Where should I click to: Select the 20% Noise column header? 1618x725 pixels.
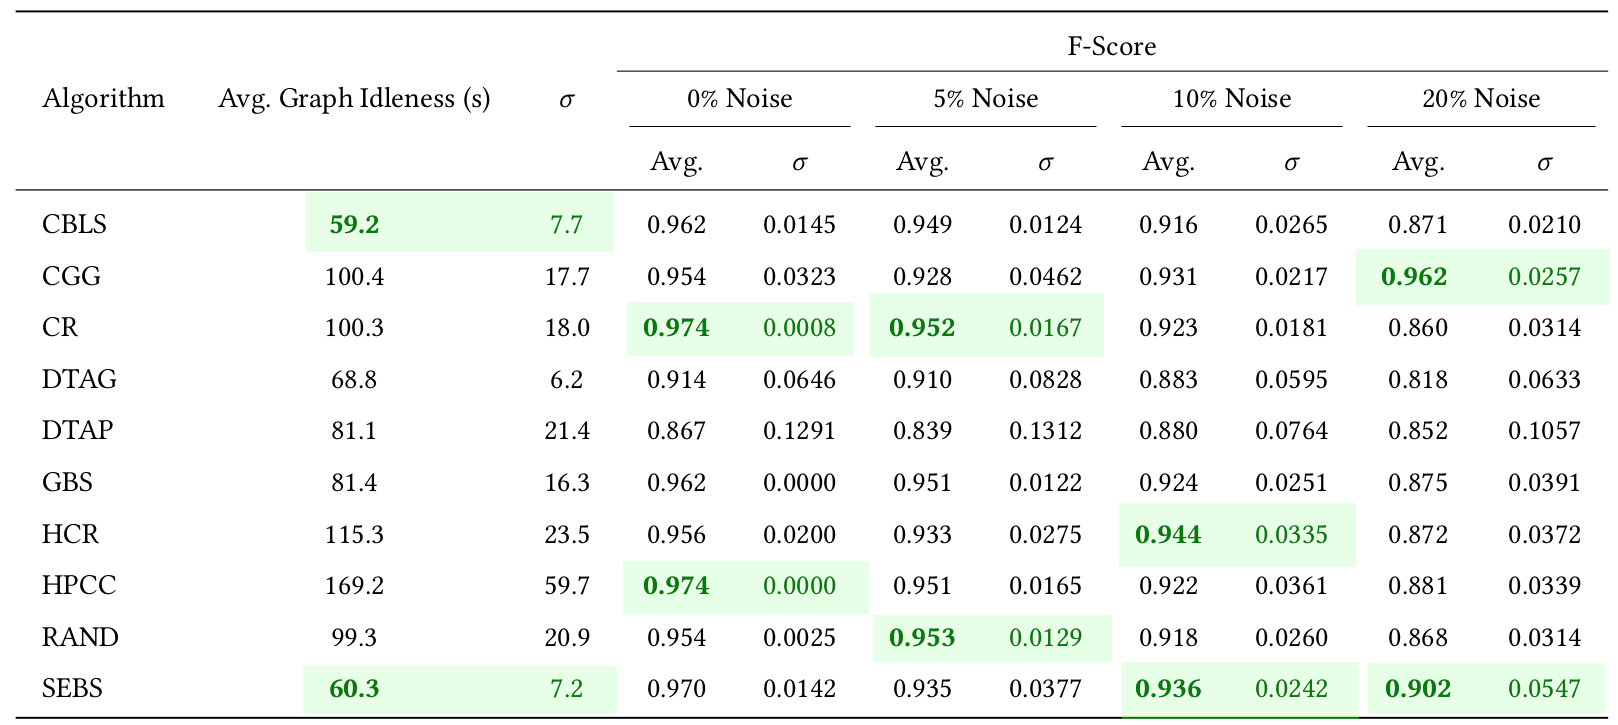(x=1480, y=99)
